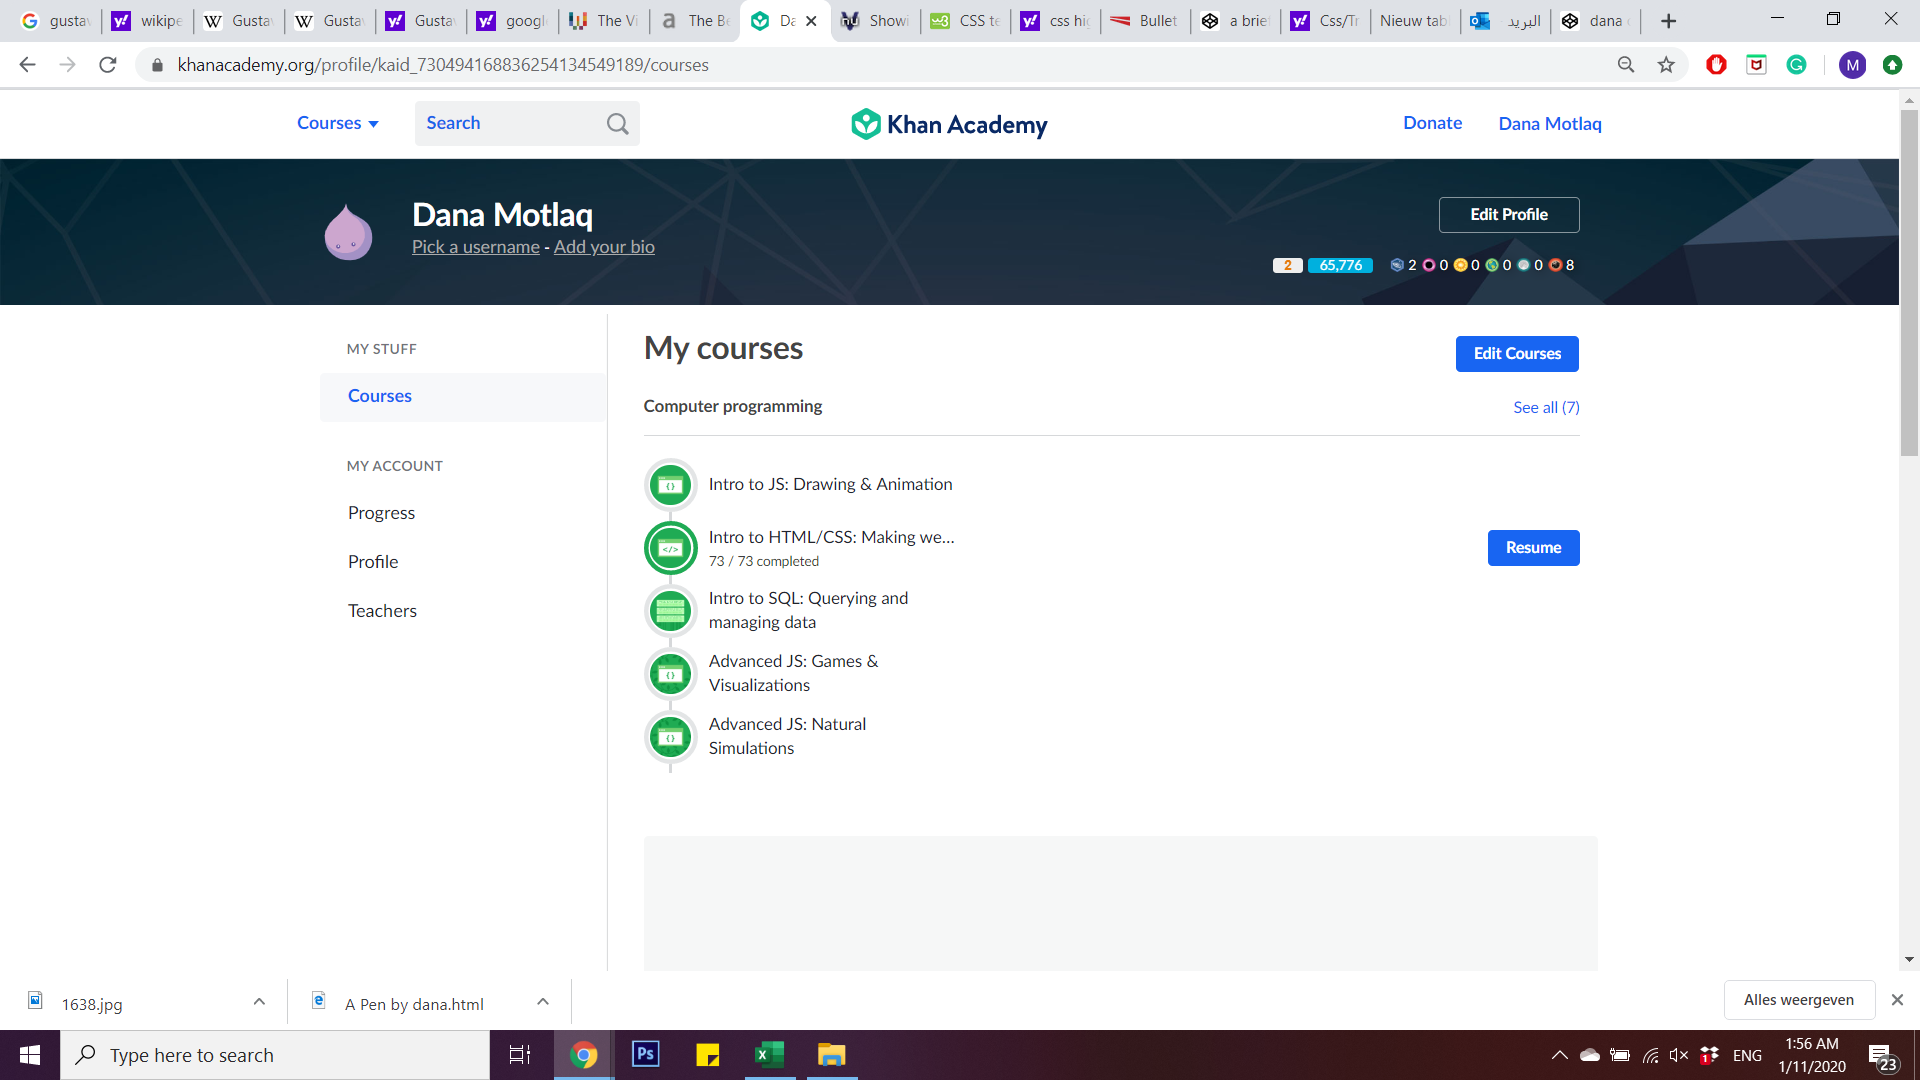This screenshot has height=1080, width=1920.
Task: Open Sticky Notes from the taskbar
Action: coord(708,1054)
